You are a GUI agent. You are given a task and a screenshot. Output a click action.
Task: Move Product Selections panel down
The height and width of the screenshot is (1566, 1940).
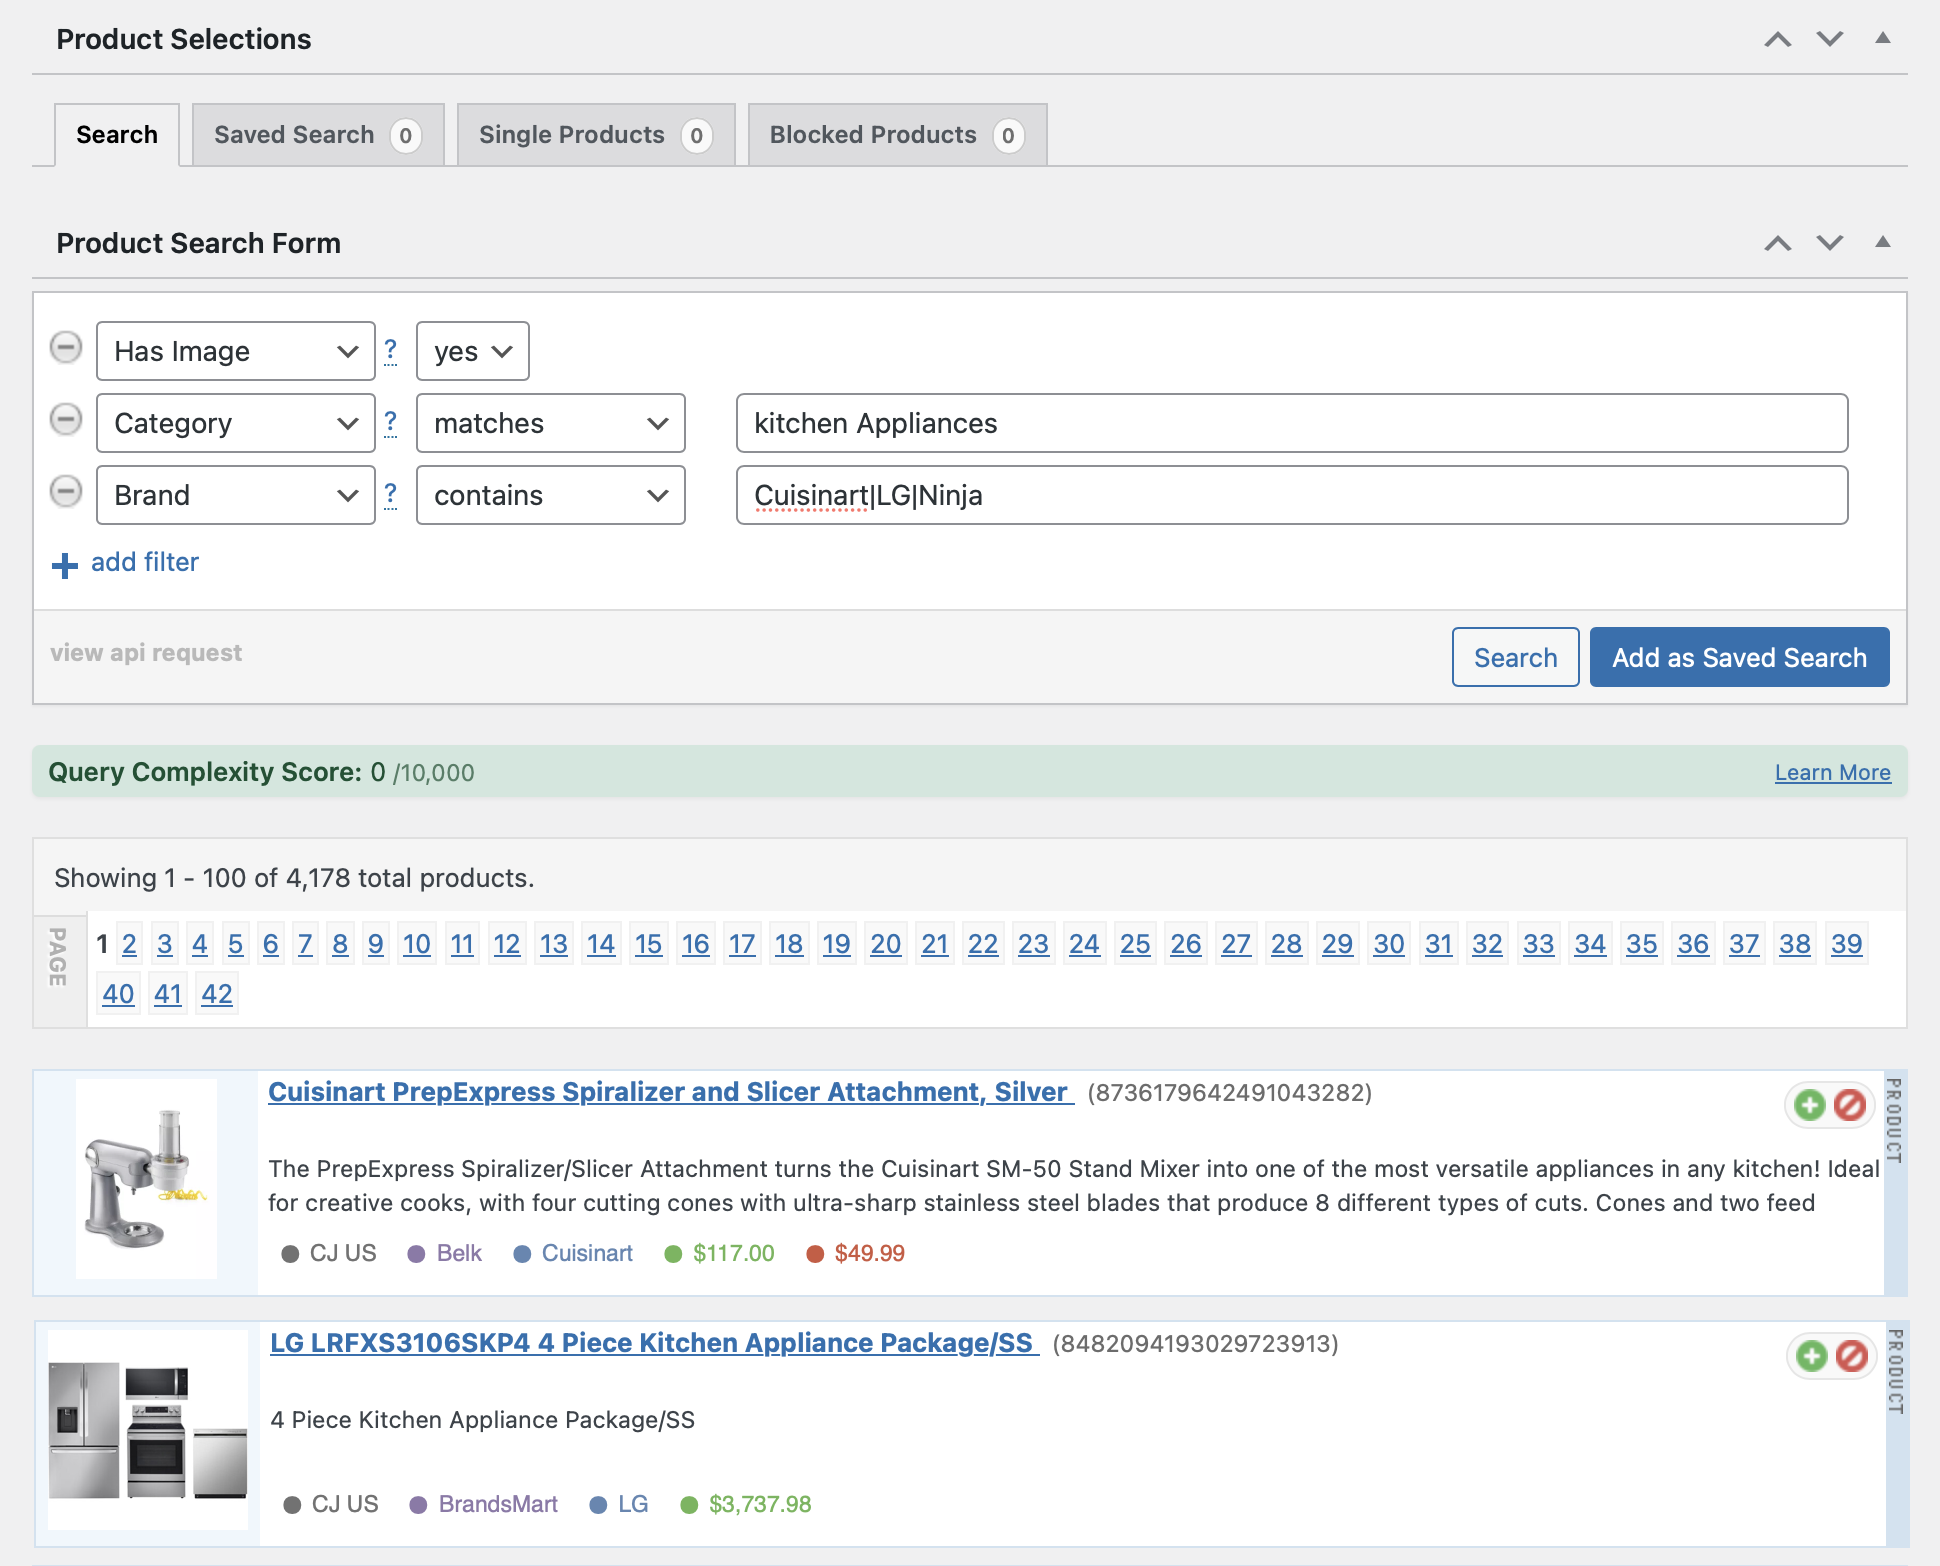[1830, 39]
